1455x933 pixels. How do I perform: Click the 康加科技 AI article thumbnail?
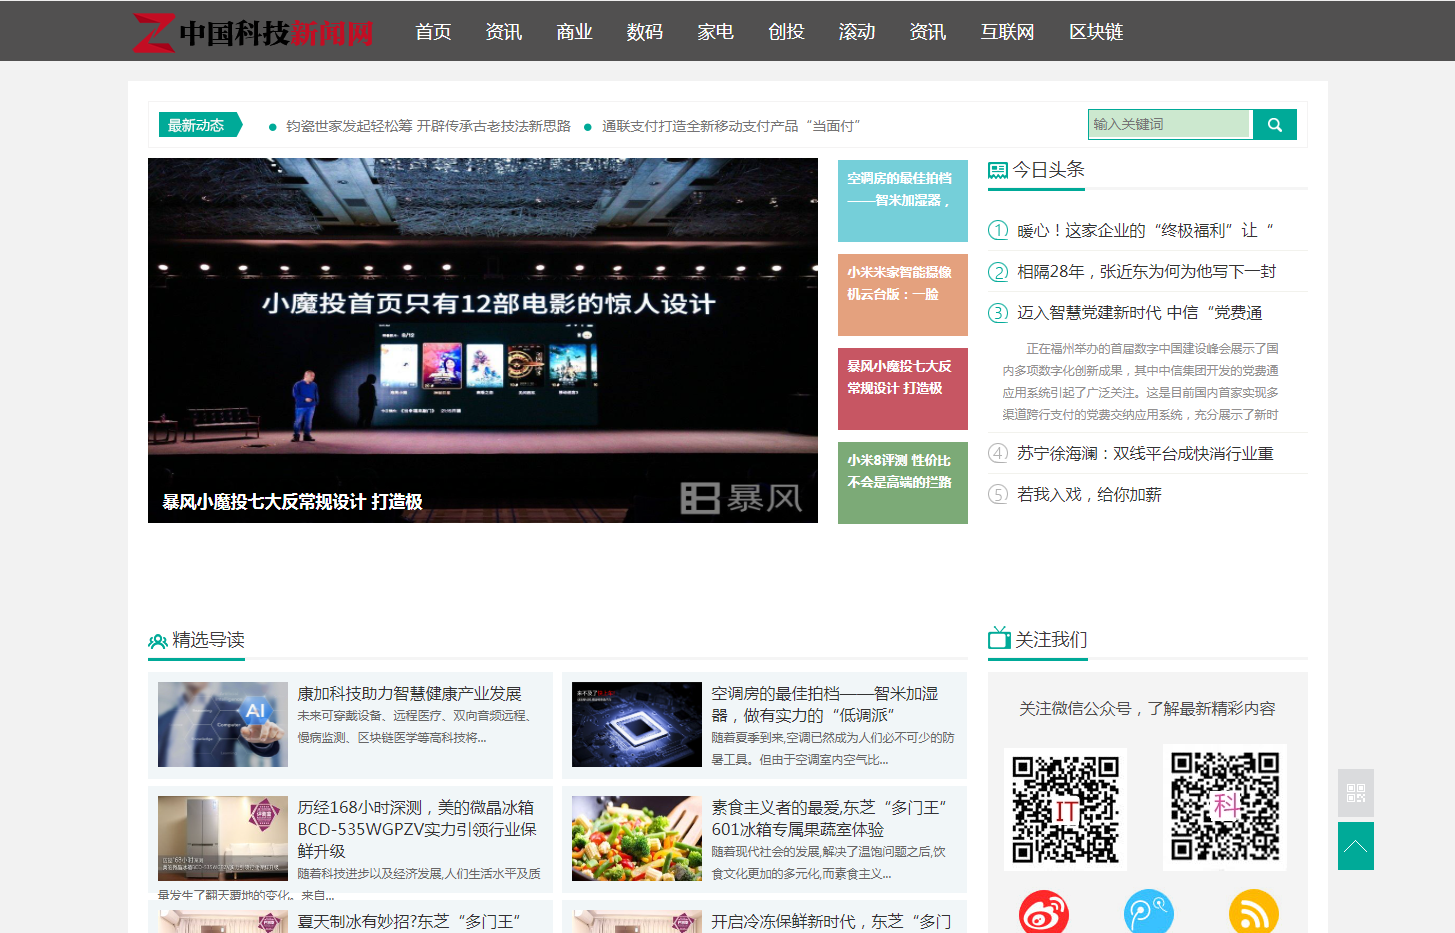[223, 725]
